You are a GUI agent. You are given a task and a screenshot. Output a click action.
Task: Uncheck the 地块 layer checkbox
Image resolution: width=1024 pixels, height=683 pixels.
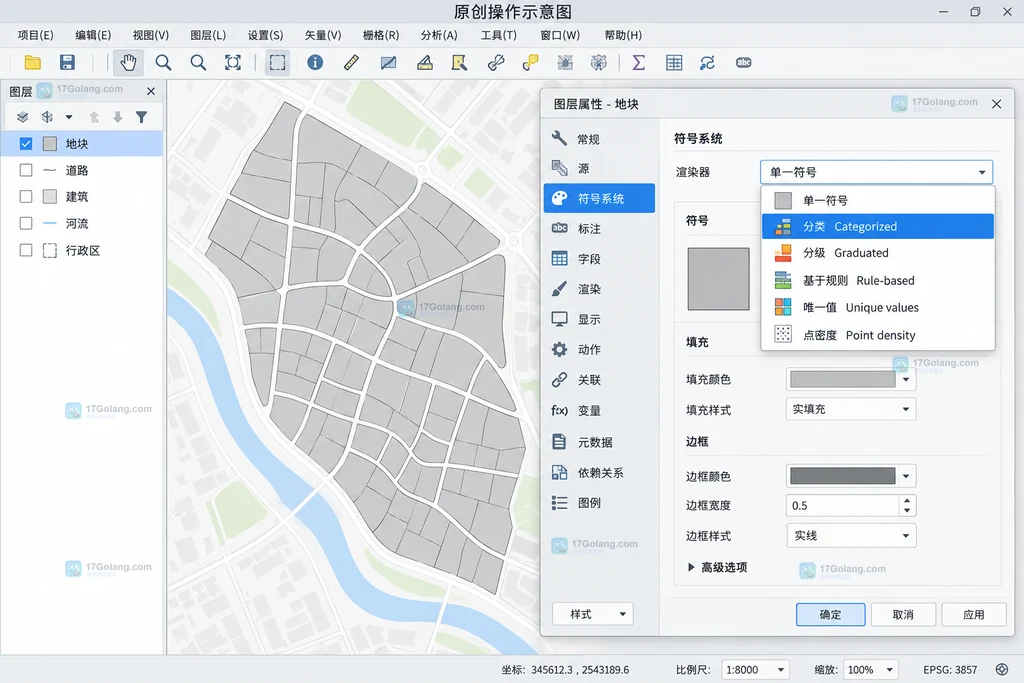pos(25,144)
